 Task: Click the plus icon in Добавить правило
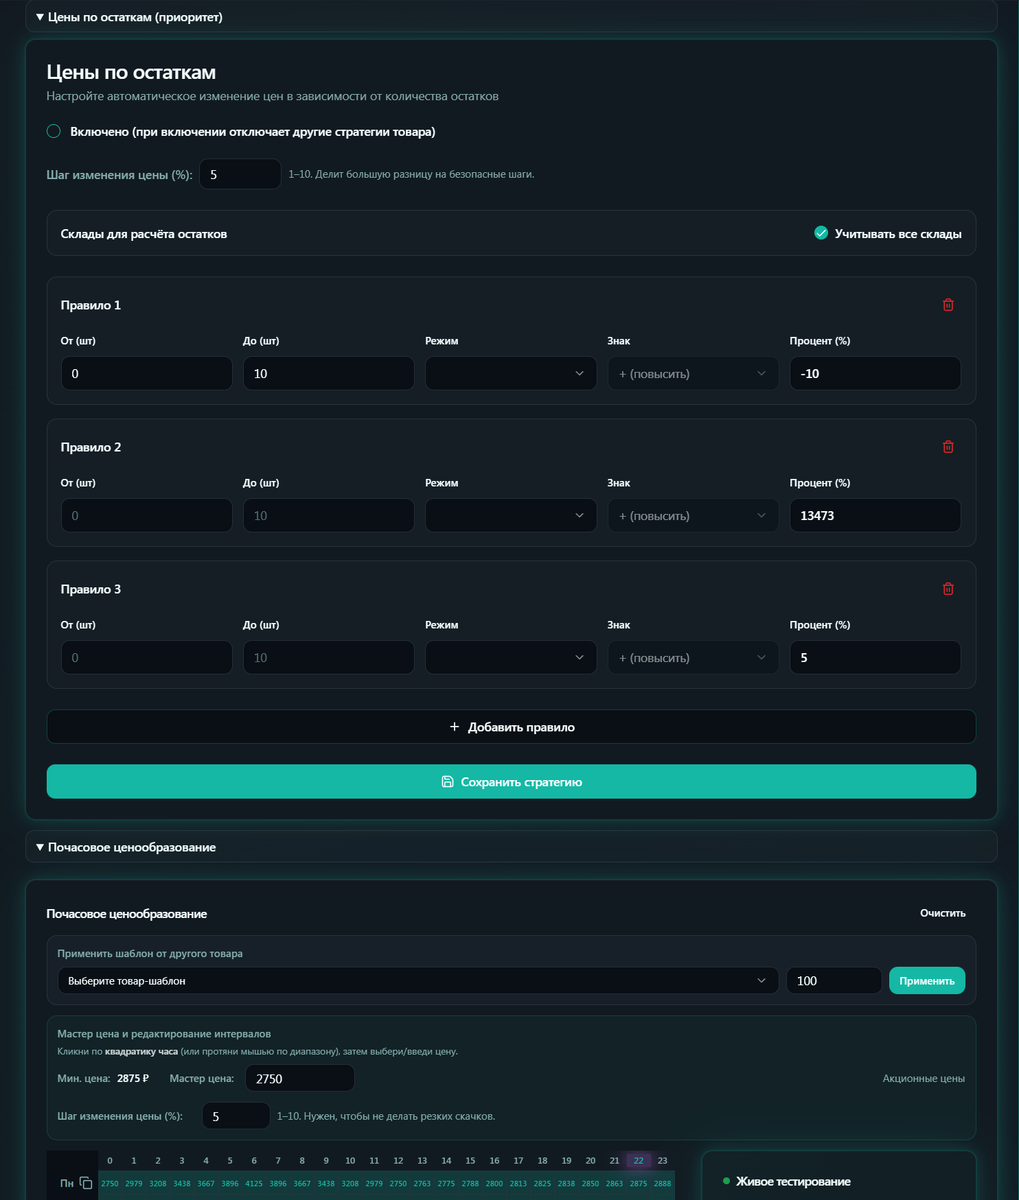[455, 727]
